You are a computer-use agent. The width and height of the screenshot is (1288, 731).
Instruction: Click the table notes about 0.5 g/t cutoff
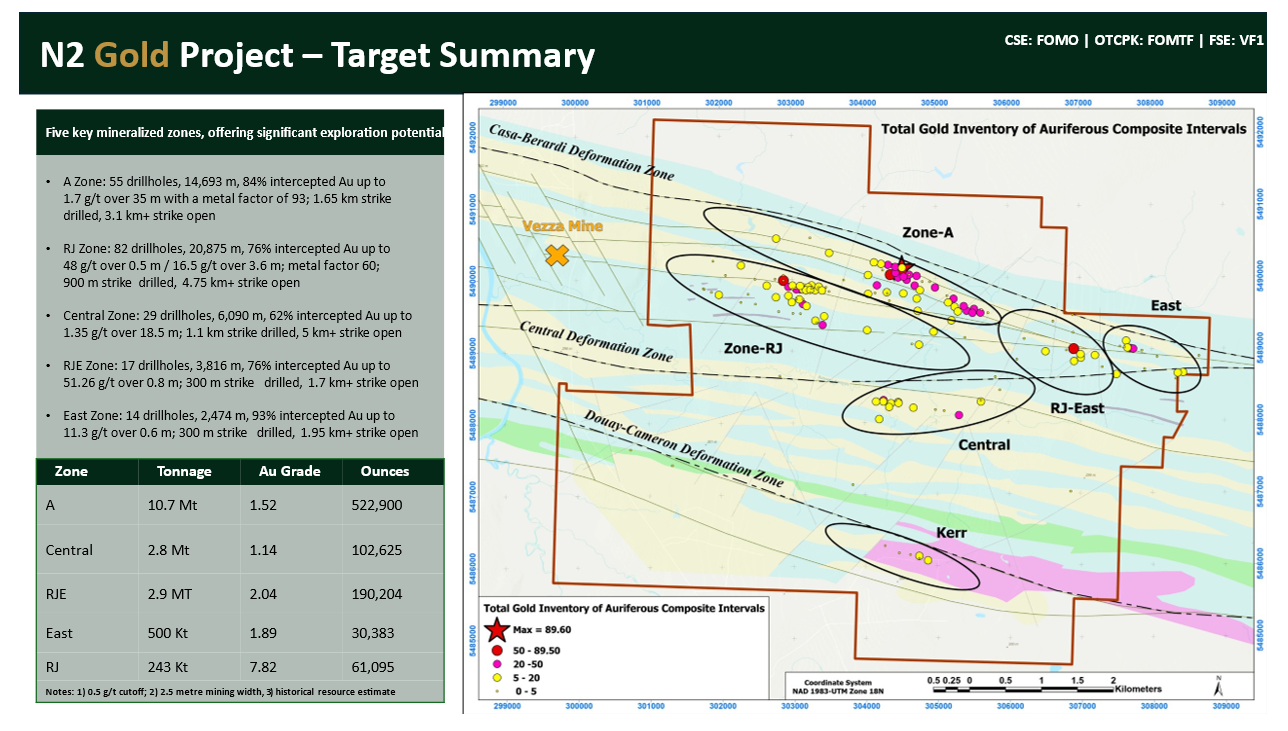(x=220, y=691)
